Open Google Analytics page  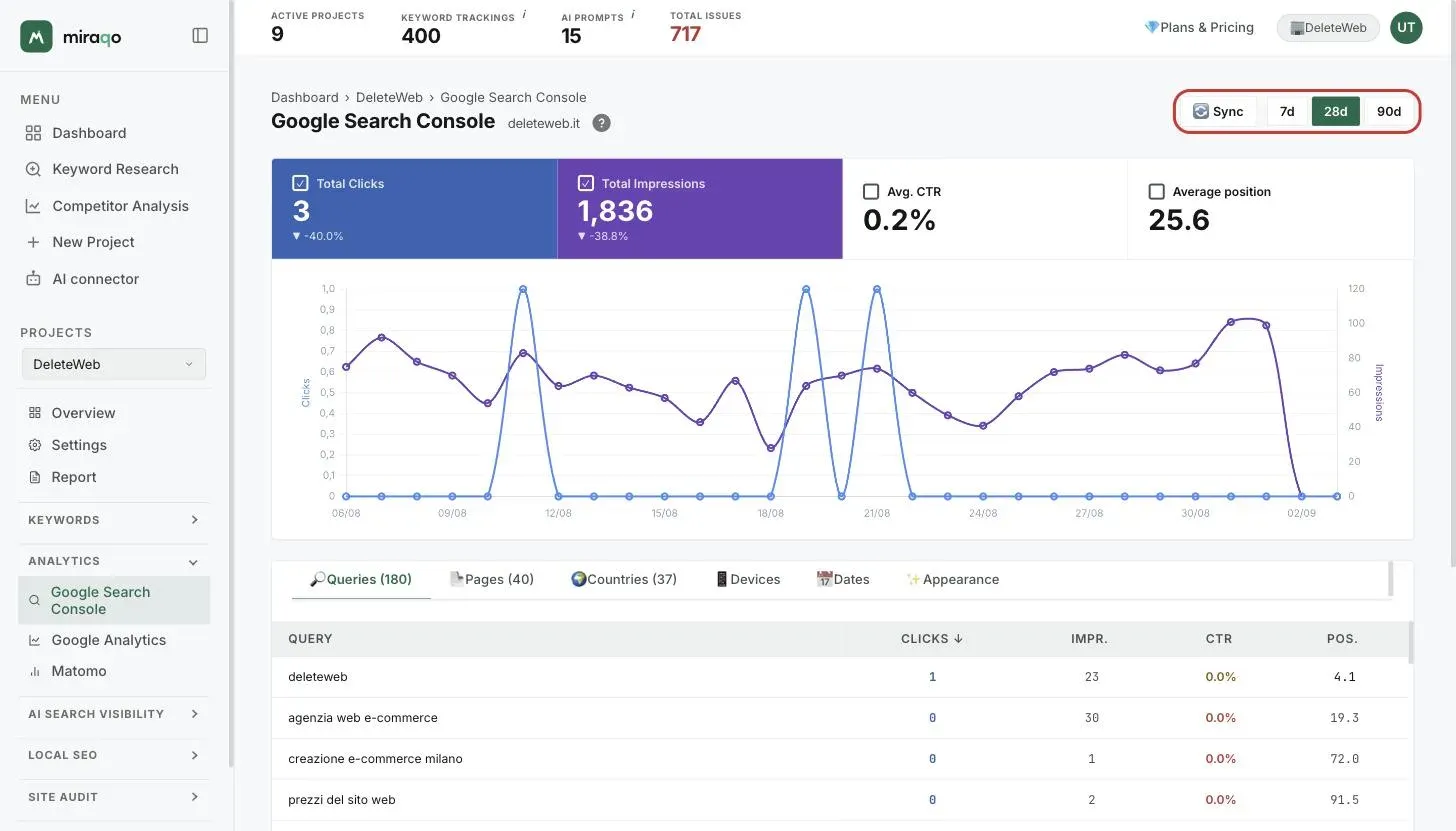pos(109,640)
